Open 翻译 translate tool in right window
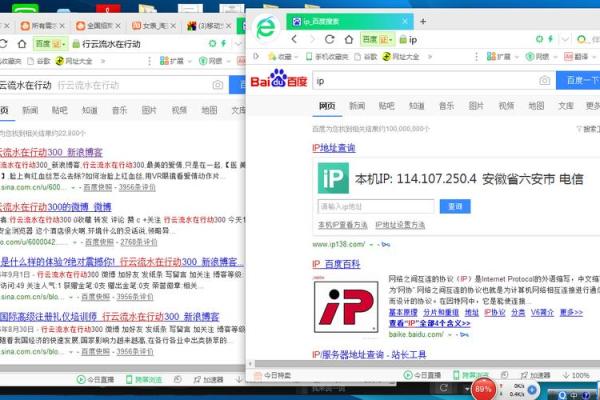Viewport: 600px width, 400px height. click(580, 57)
